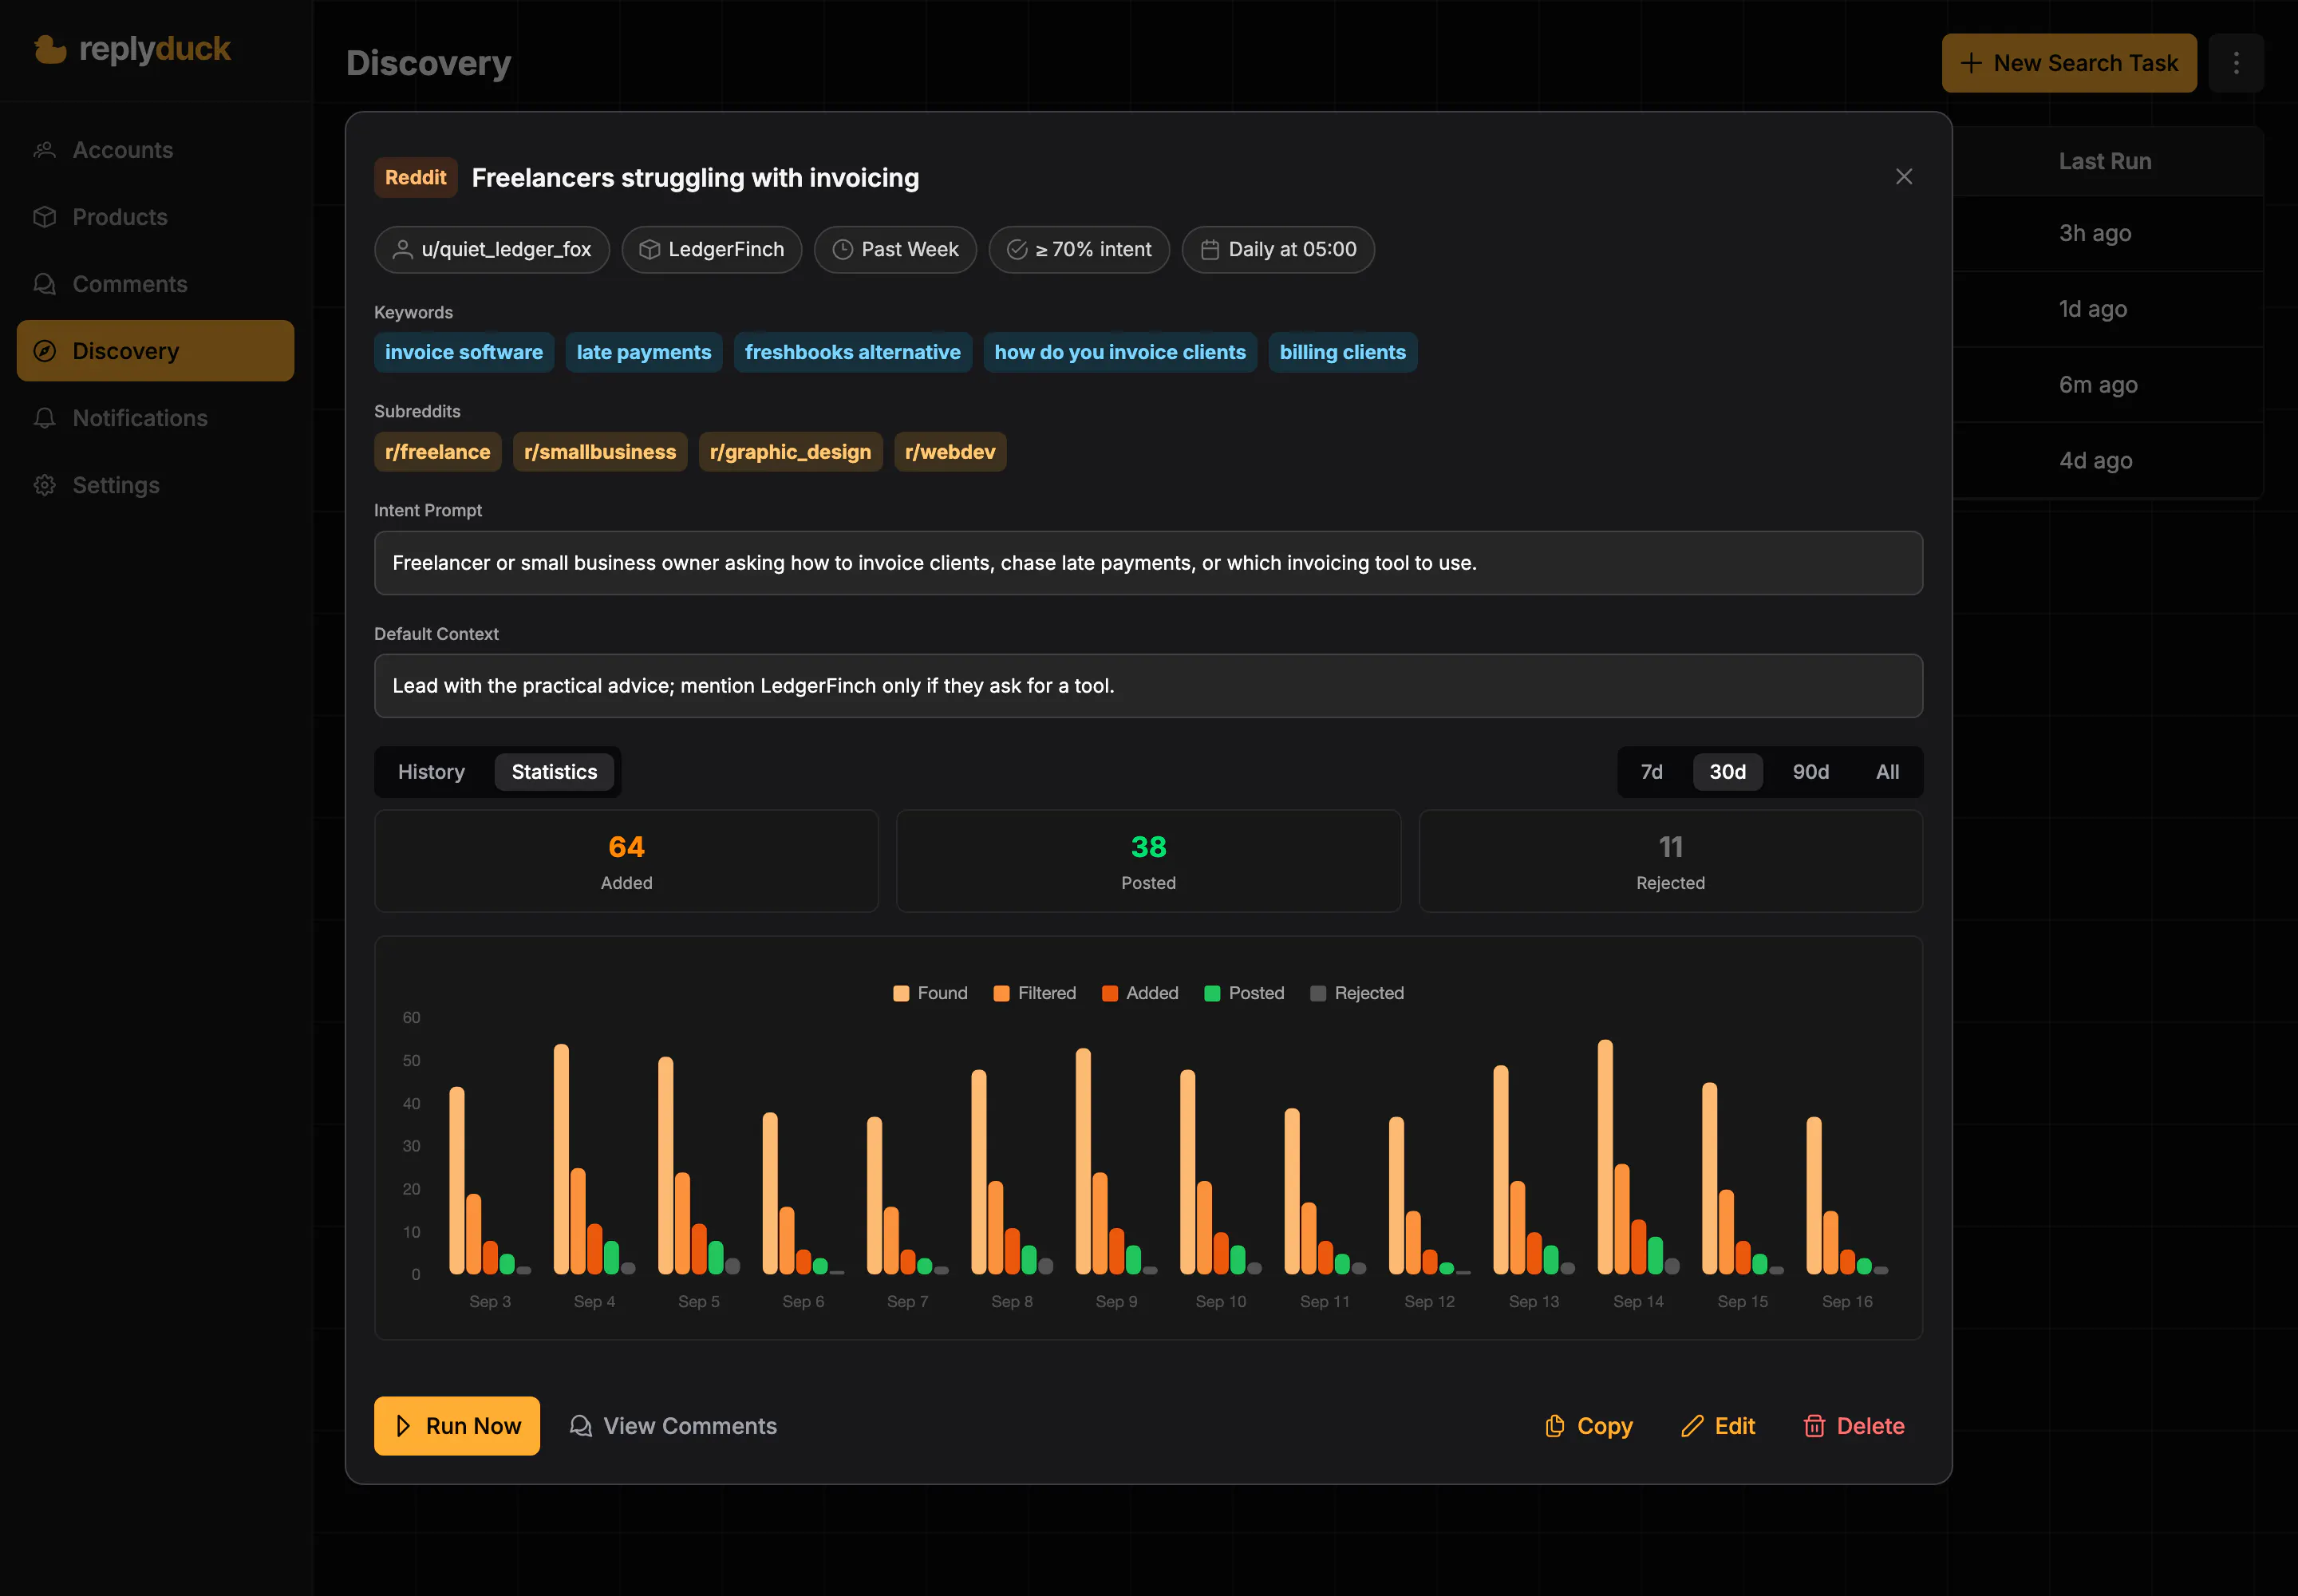Open Notifications via its bell icon

click(45, 418)
